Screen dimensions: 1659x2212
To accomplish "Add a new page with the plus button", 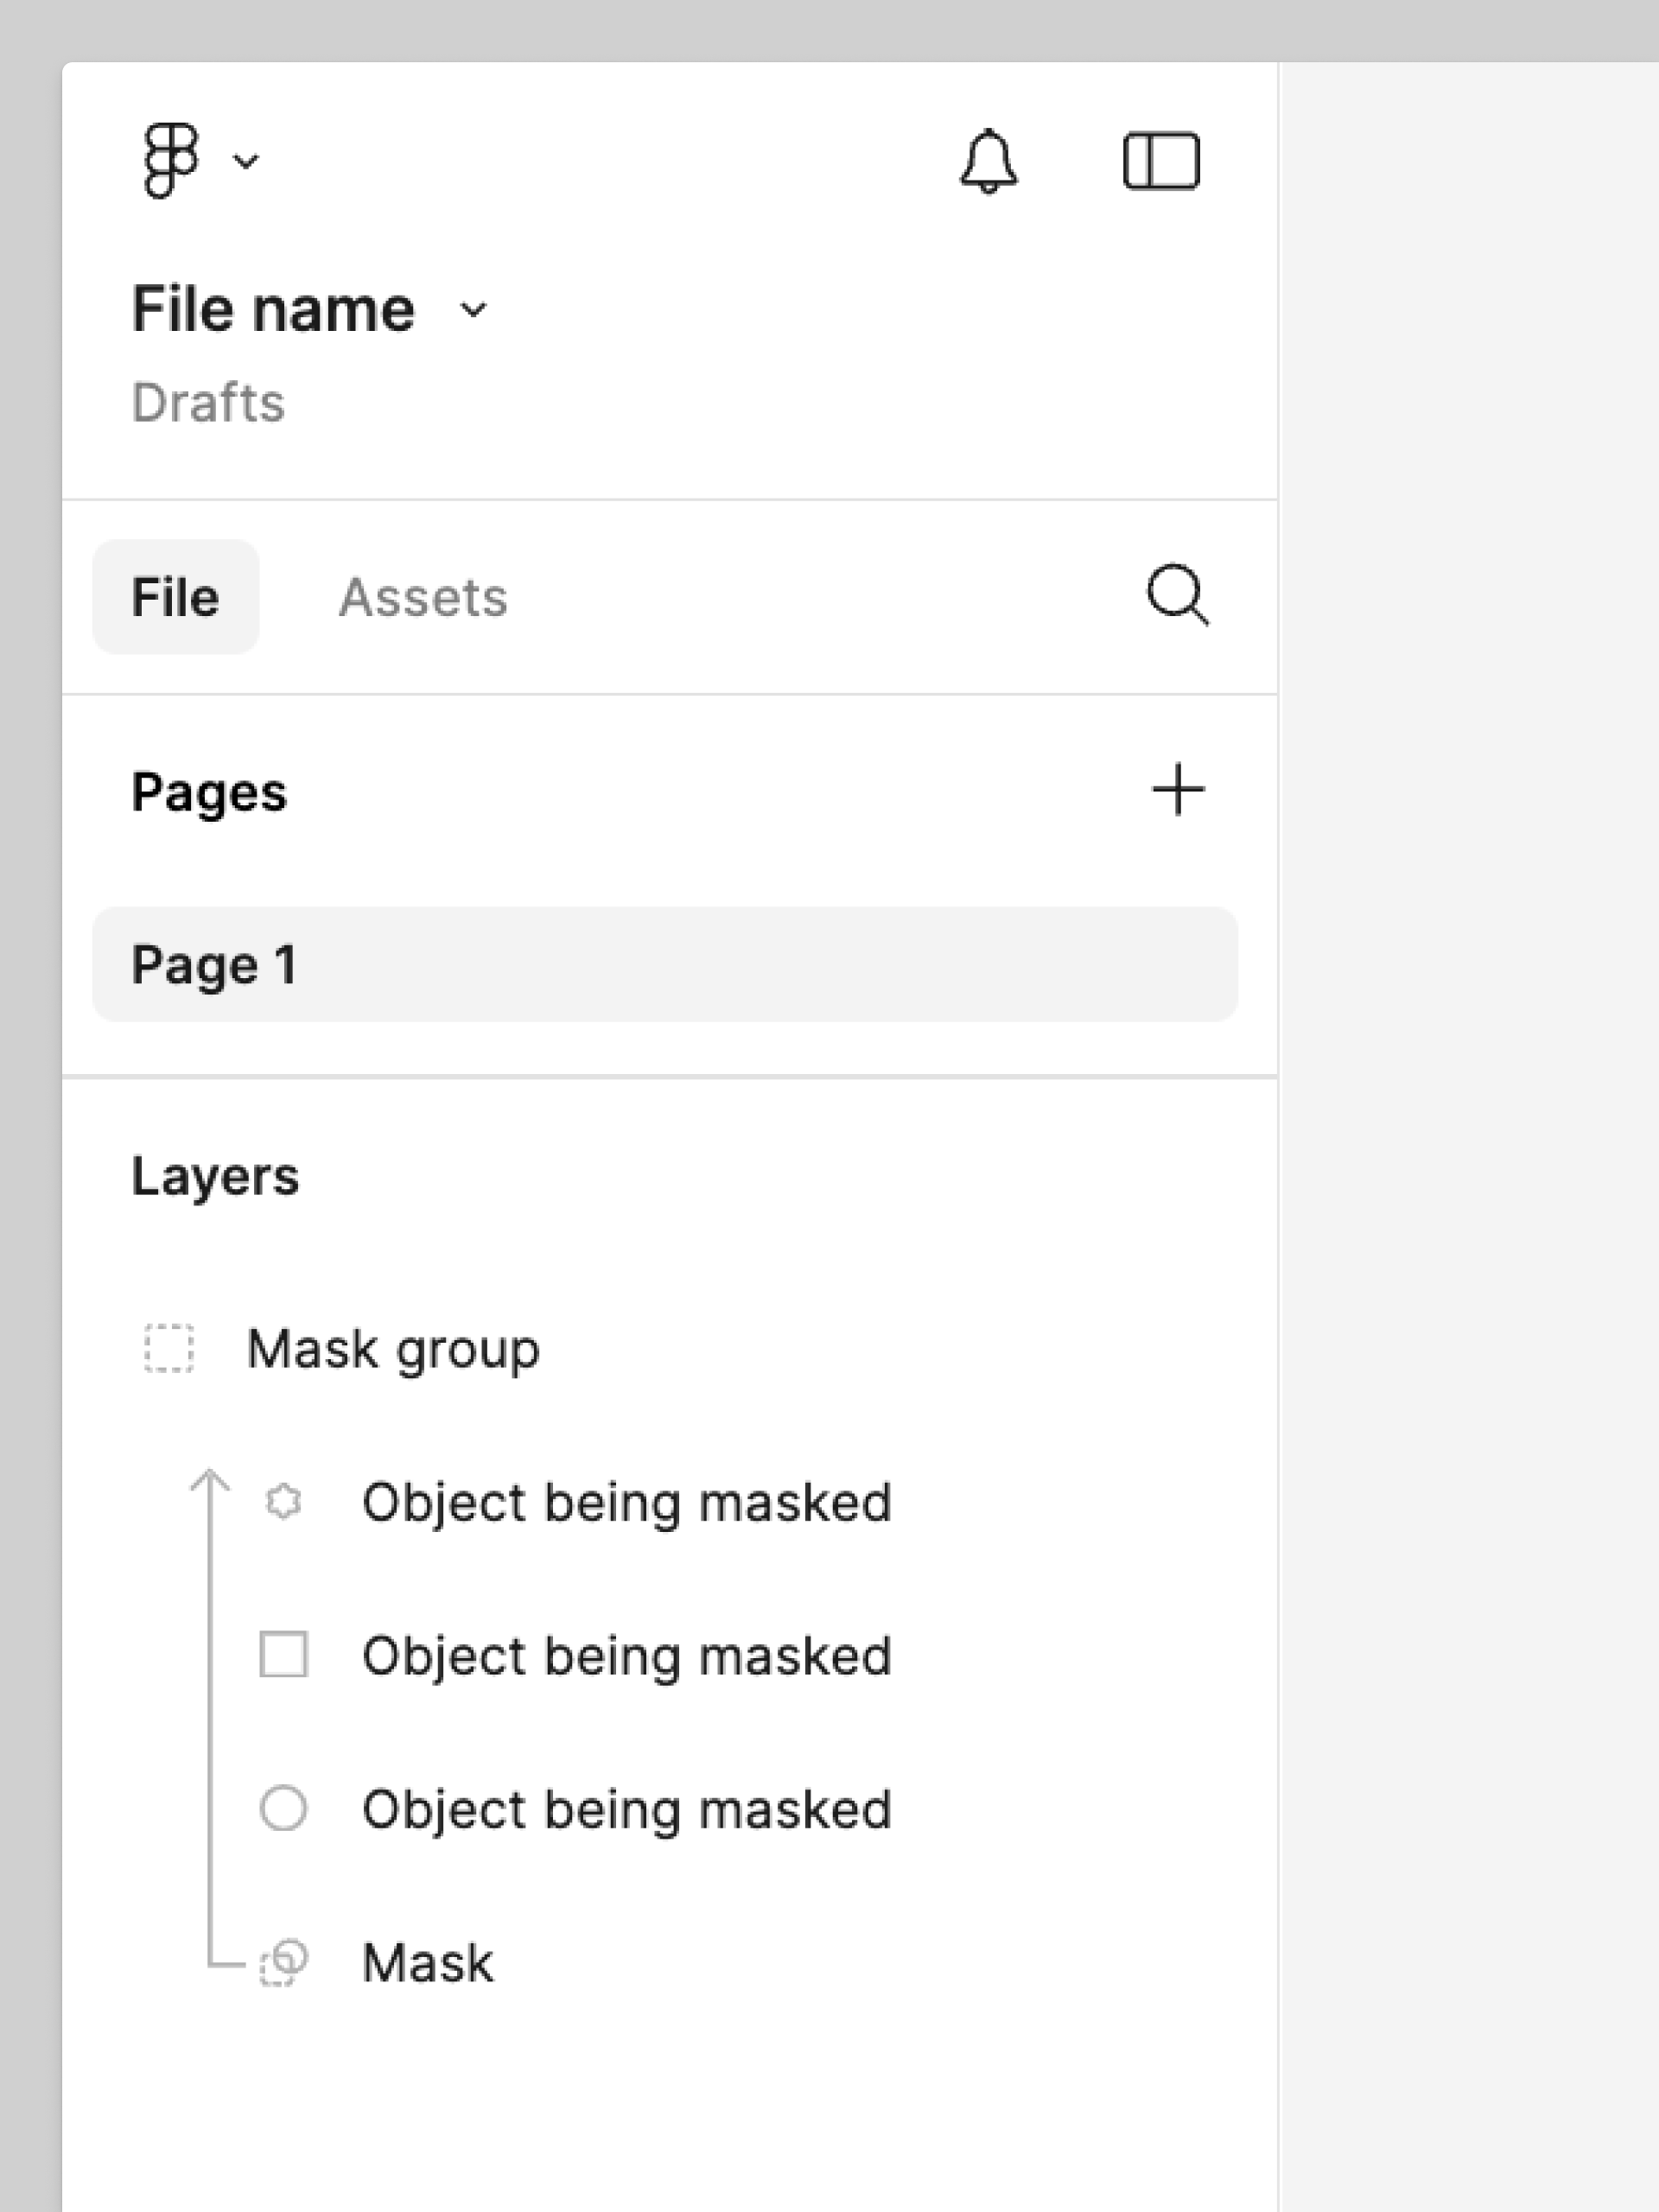I will click(x=1178, y=789).
